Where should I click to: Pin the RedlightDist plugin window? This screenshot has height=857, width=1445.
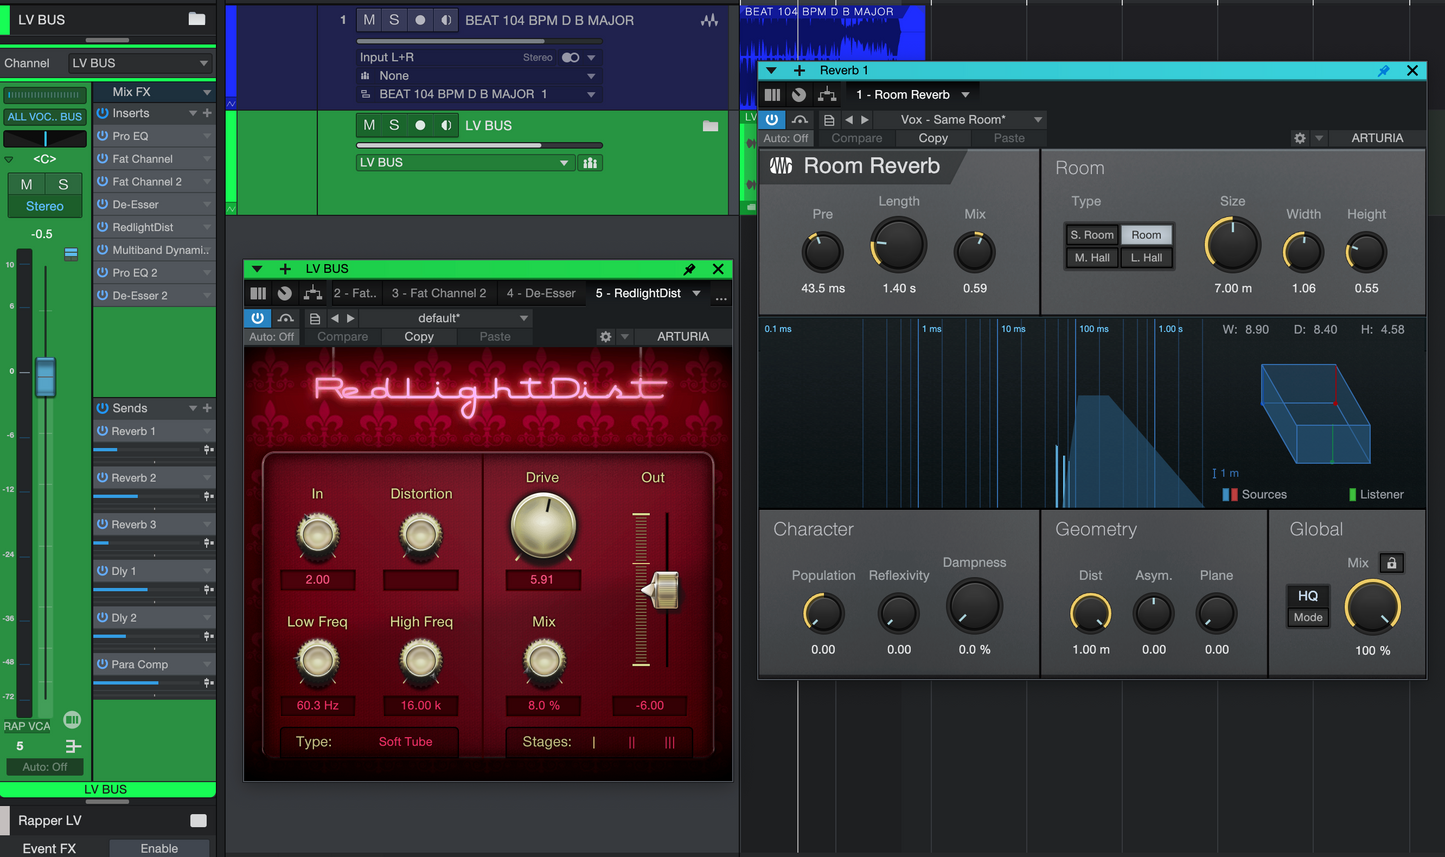click(x=689, y=269)
